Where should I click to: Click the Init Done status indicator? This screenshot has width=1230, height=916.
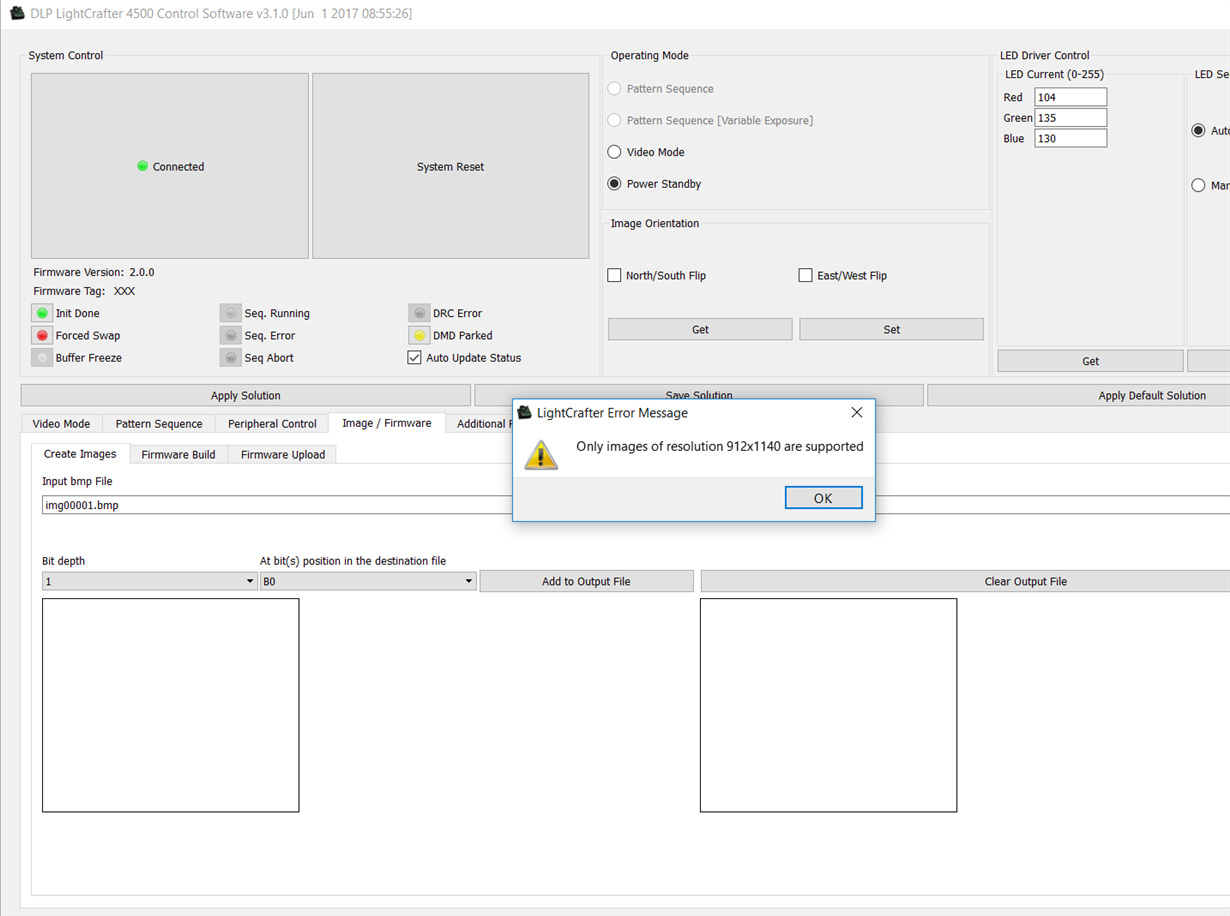tap(42, 313)
